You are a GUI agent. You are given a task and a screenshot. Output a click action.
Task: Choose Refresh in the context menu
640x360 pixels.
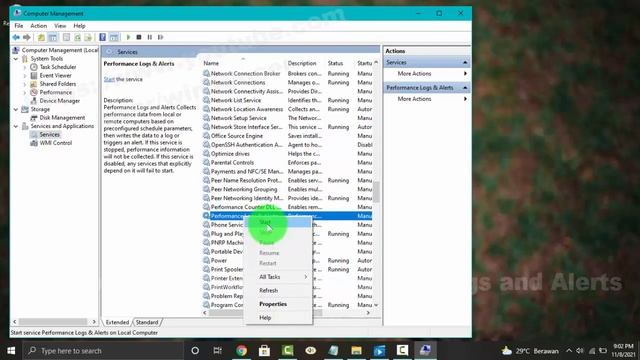tap(279, 290)
